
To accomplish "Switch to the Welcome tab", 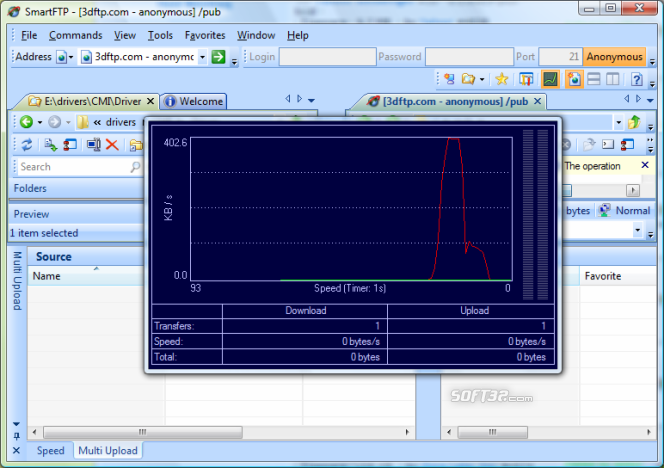I will coord(194,101).
